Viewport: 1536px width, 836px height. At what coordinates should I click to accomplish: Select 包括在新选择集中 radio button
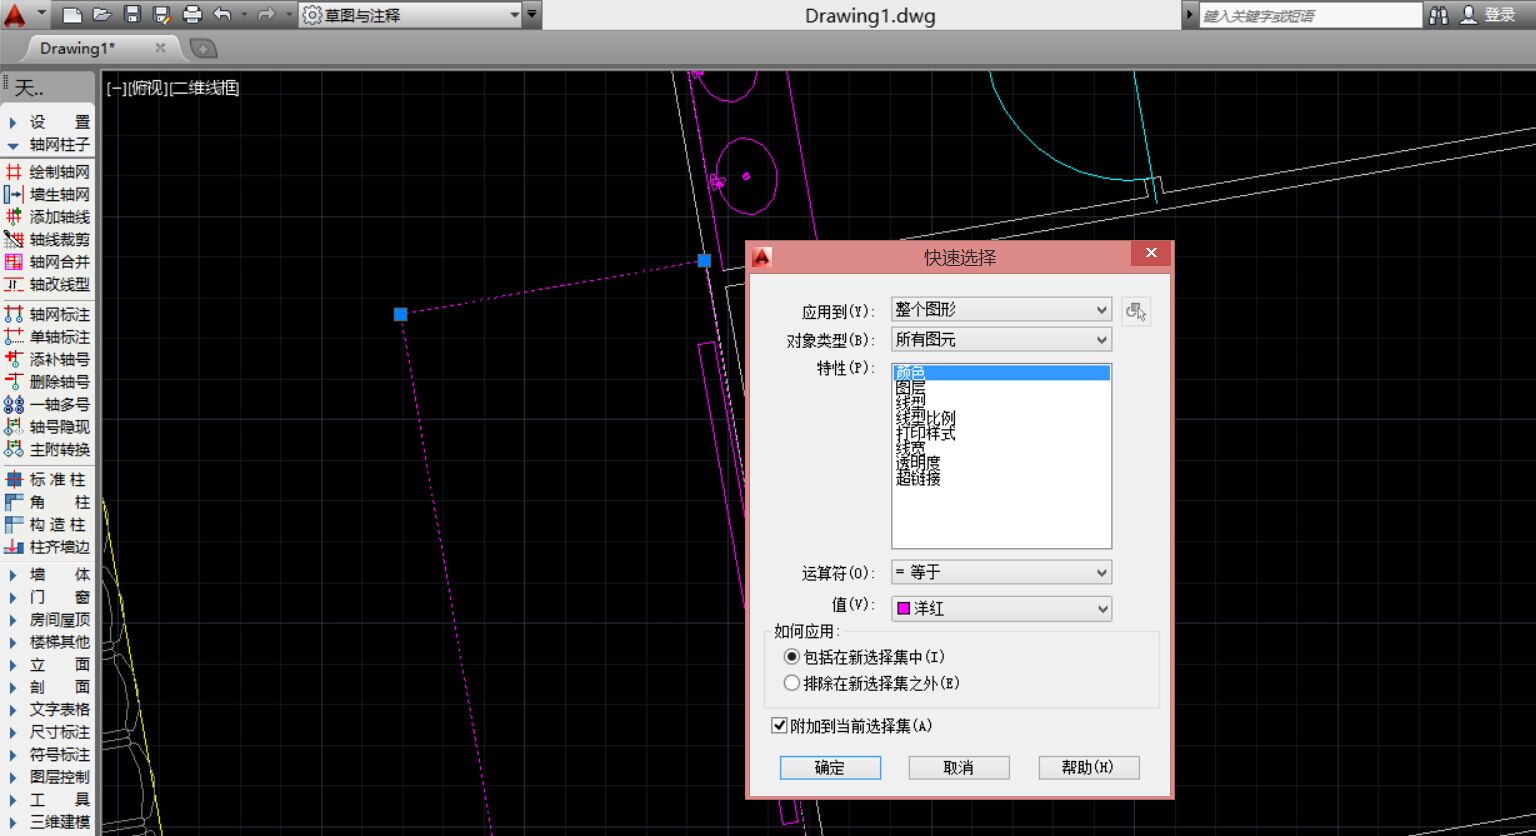click(792, 657)
